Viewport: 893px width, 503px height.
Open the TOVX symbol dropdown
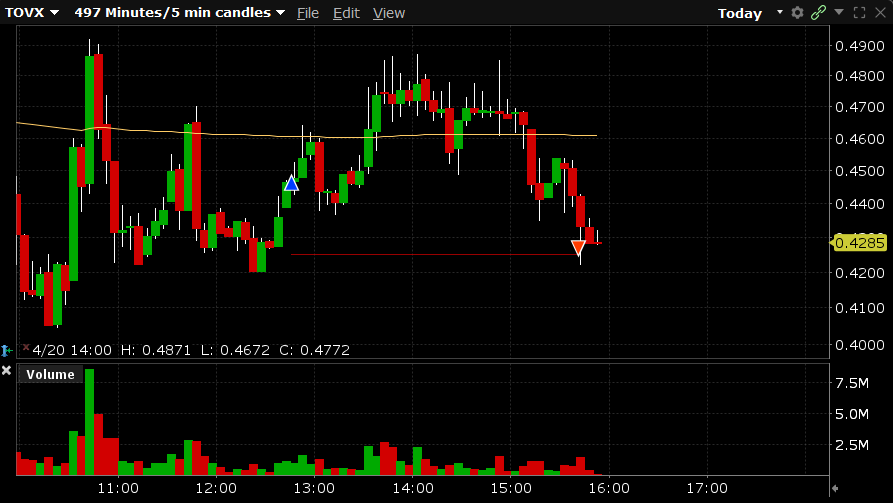click(32, 13)
